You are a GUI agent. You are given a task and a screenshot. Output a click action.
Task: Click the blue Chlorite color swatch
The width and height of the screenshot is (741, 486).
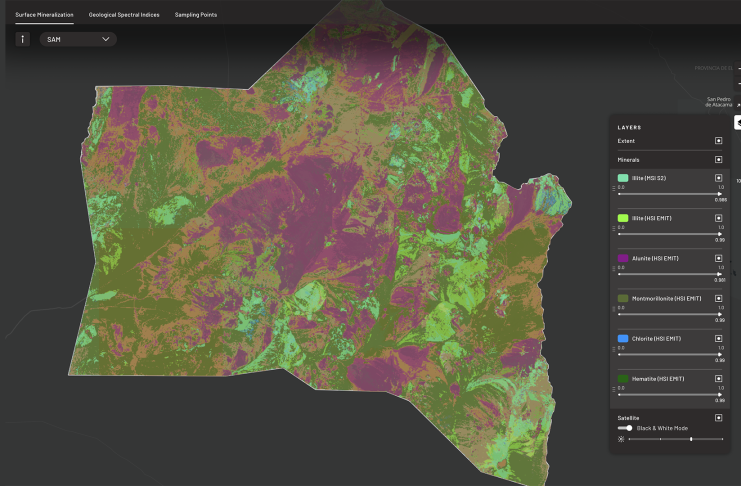coord(623,338)
